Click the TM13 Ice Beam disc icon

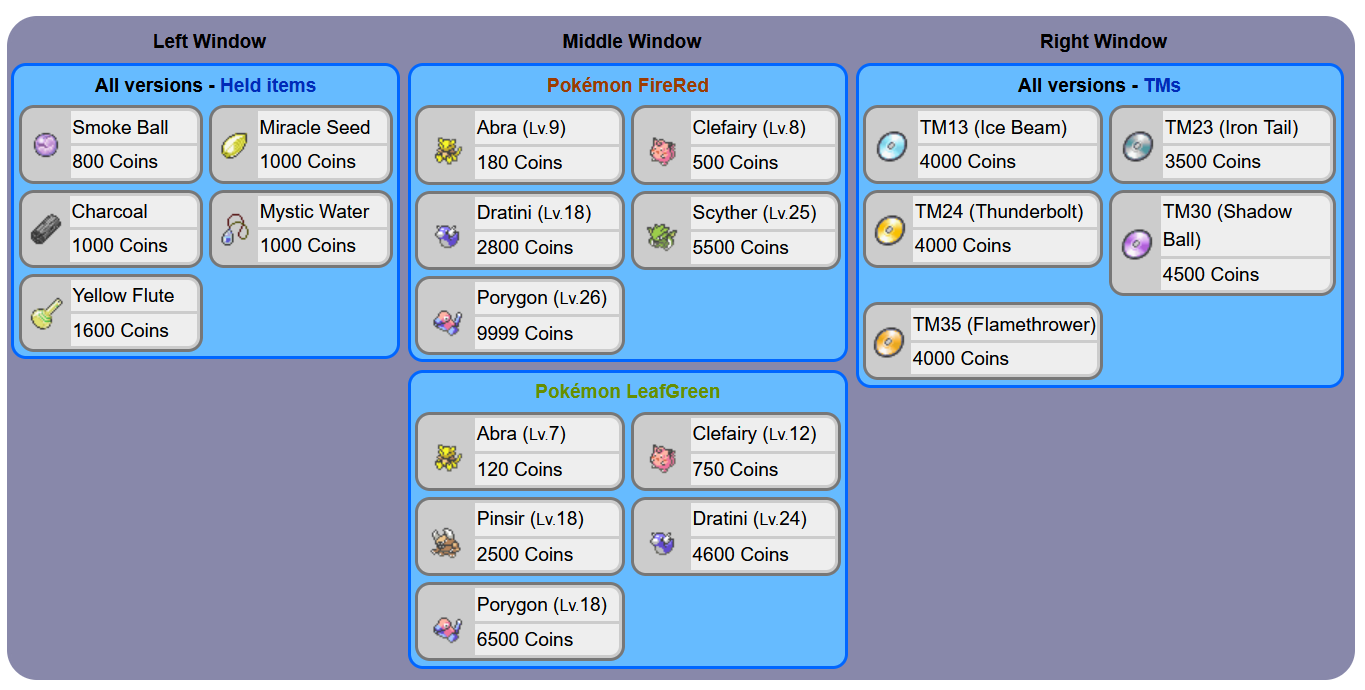[891, 145]
